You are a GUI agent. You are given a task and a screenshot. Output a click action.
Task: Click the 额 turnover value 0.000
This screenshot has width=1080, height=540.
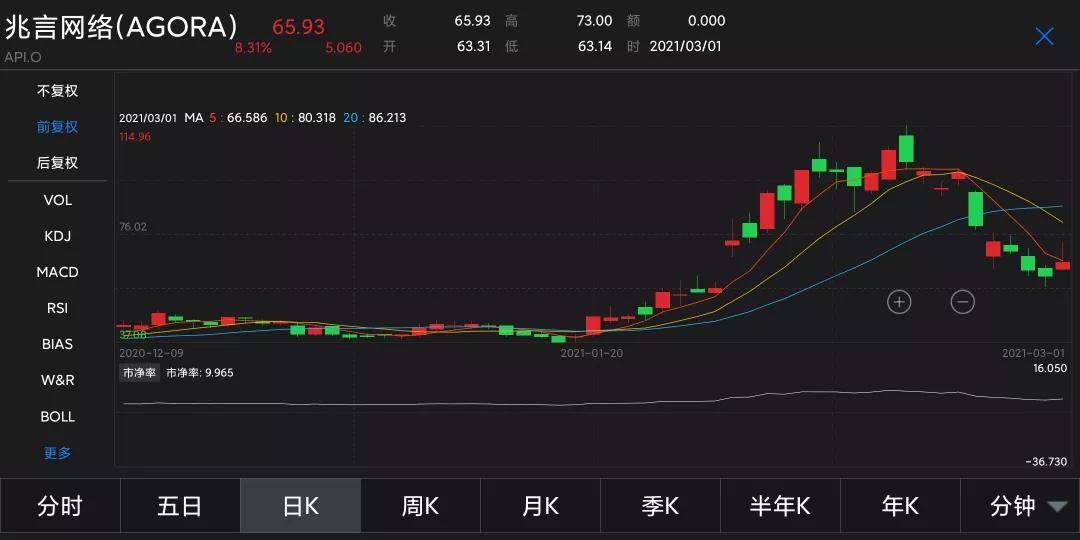click(707, 21)
